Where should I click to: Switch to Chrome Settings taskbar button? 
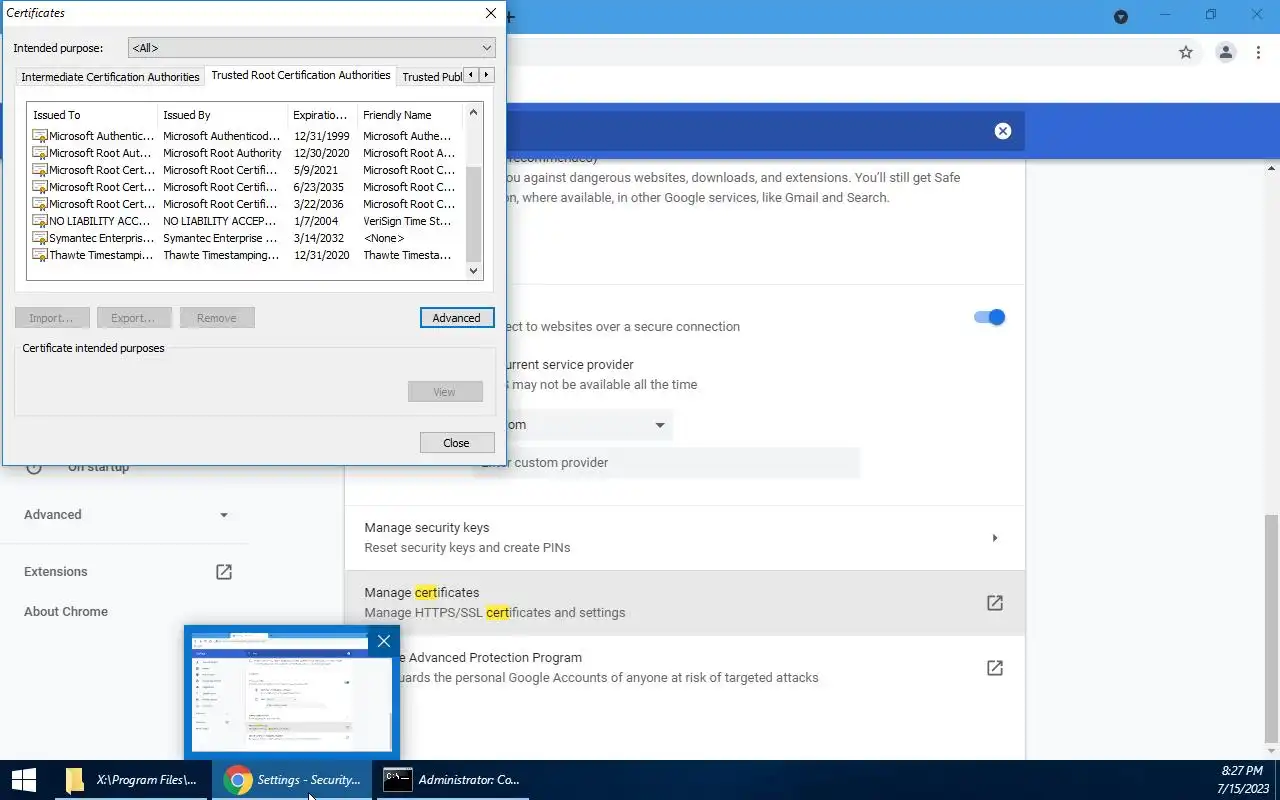[x=292, y=780]
